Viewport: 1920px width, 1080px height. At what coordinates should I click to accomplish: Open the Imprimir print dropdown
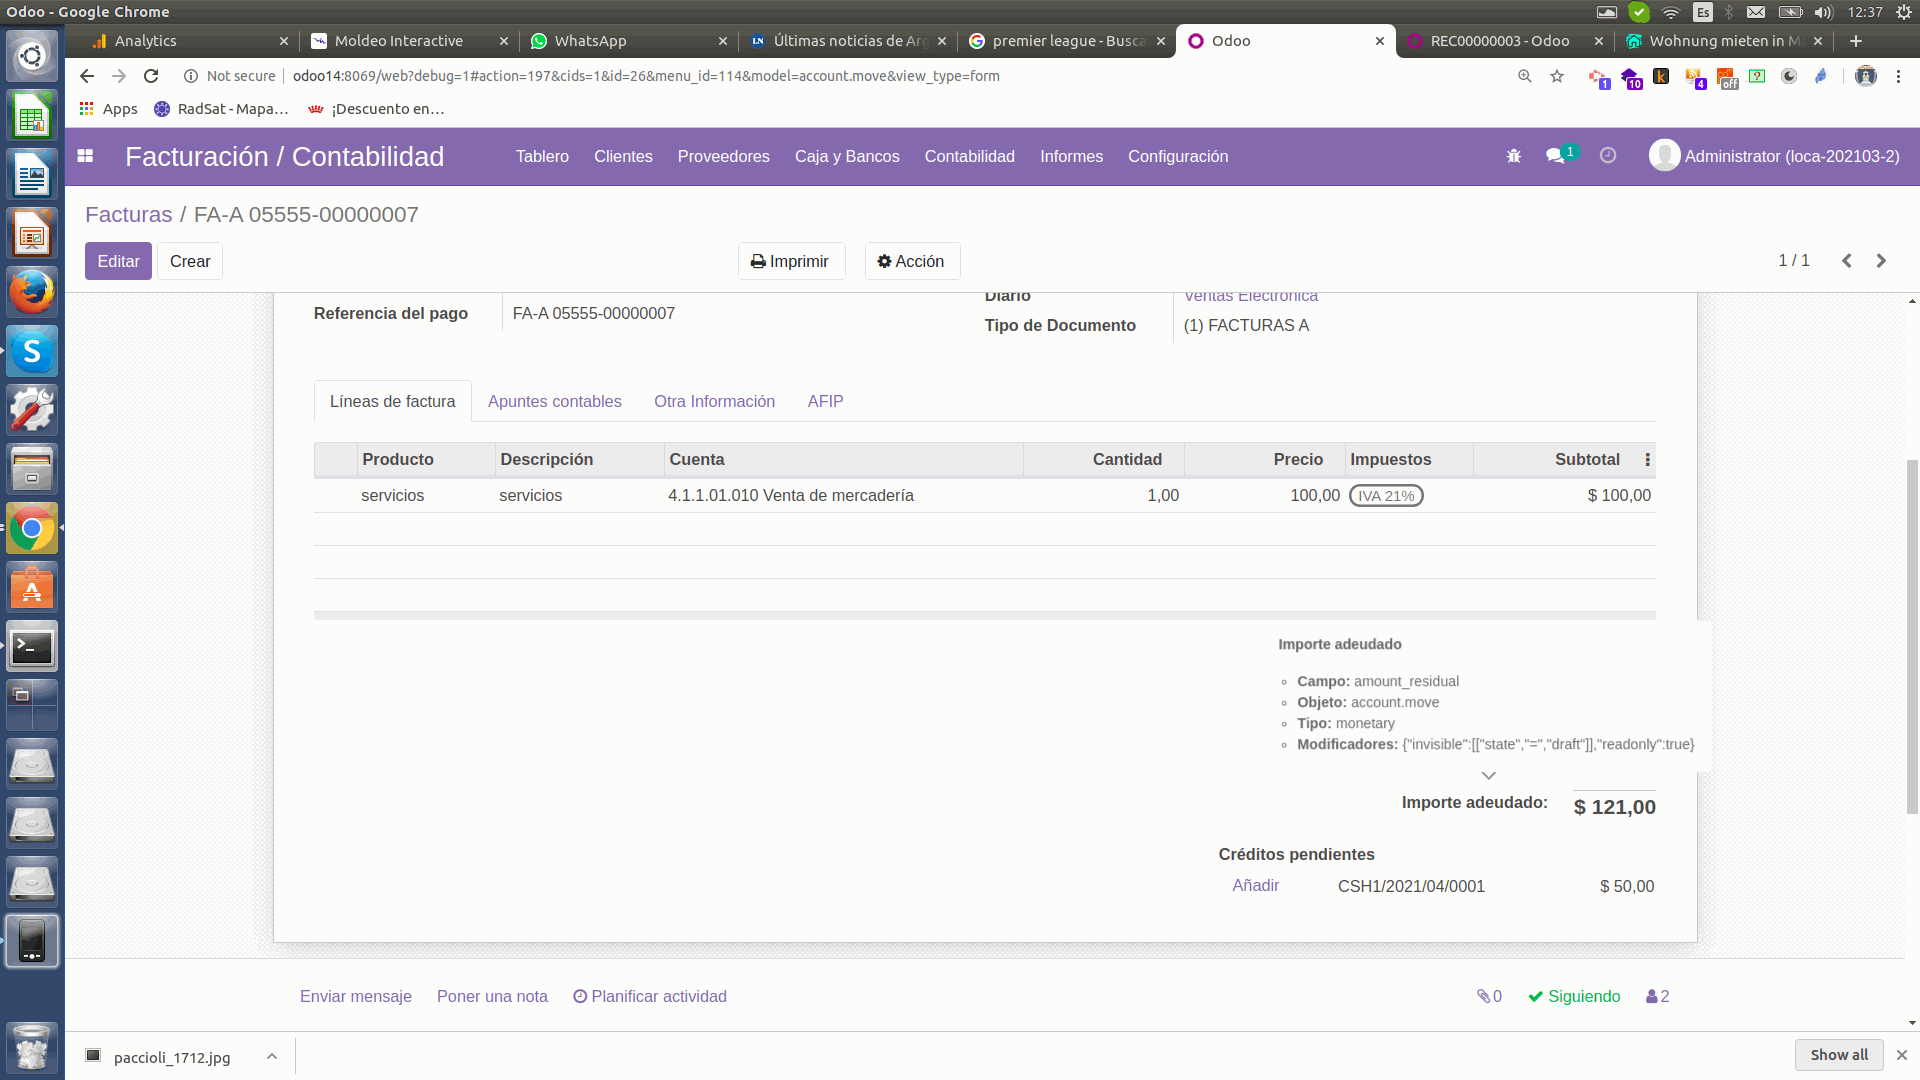pos(790,261)
